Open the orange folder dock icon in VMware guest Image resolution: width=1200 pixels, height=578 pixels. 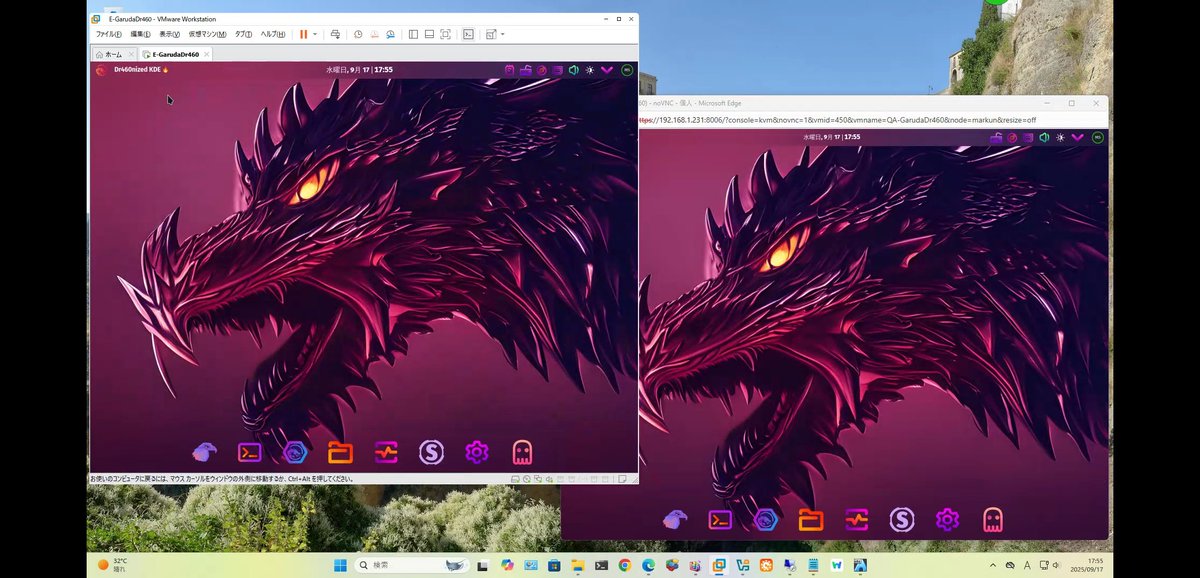pyautogui.click(x=340, y=453)
